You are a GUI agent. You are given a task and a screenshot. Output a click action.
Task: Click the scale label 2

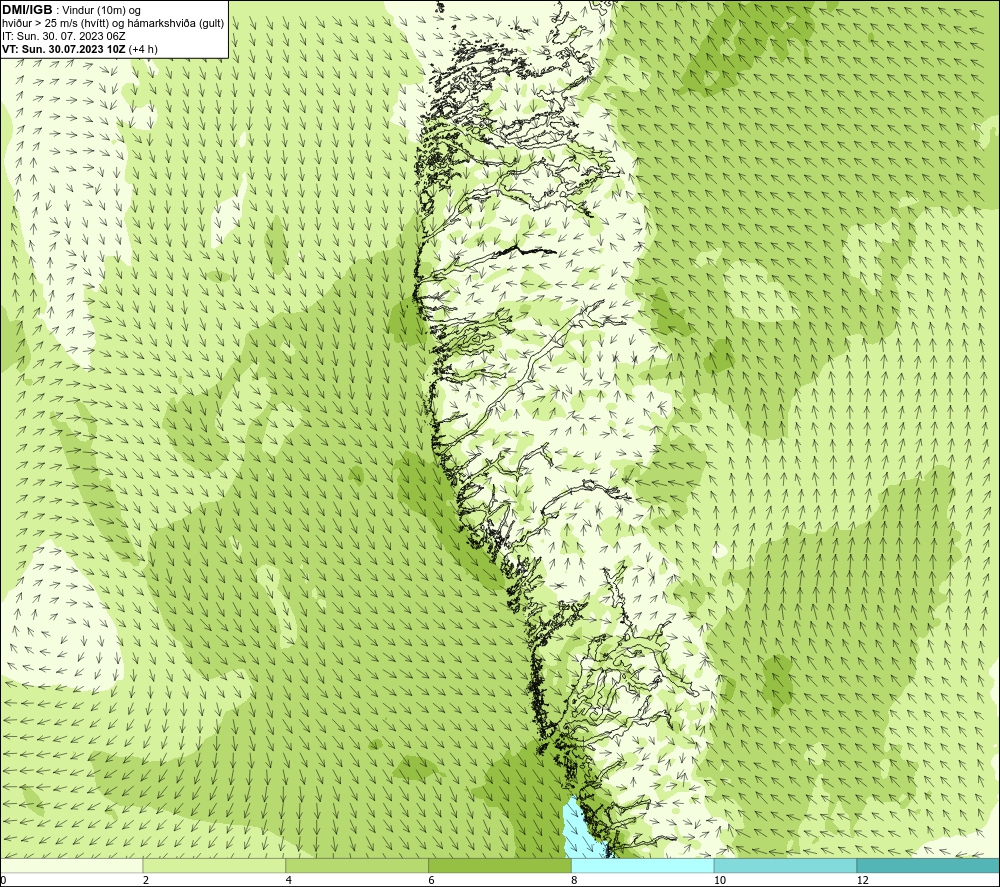tap(146, 880)
